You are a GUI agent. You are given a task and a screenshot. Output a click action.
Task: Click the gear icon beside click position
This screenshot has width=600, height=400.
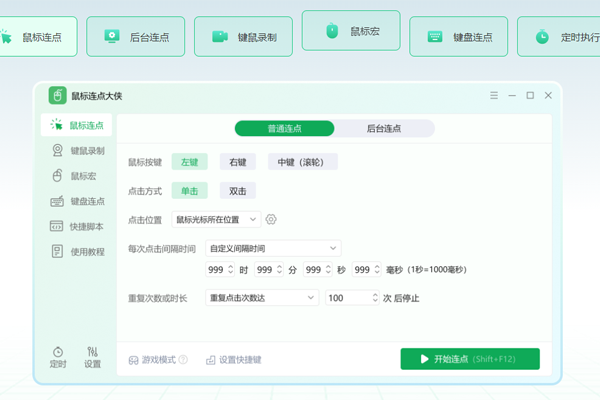271,219
